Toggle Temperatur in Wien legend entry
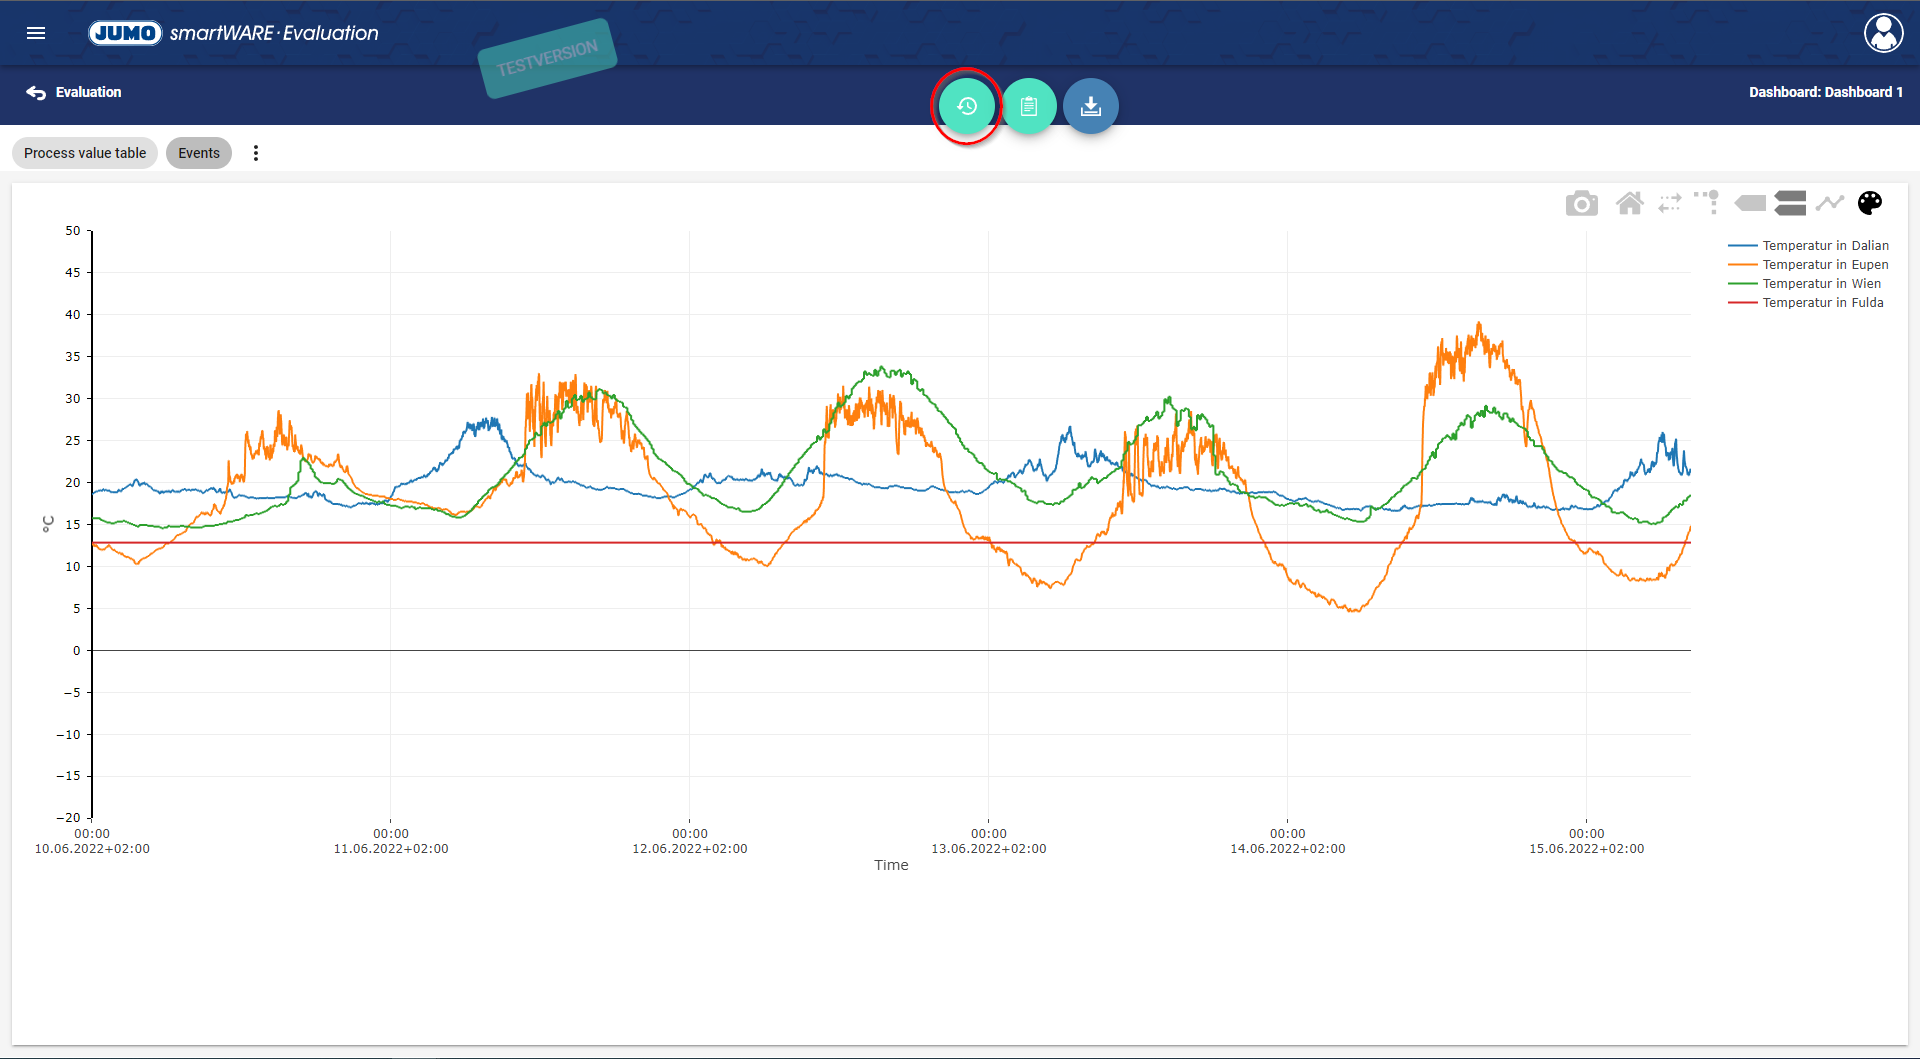Screen dimensions: 1920x1059 coord(1821,284)
